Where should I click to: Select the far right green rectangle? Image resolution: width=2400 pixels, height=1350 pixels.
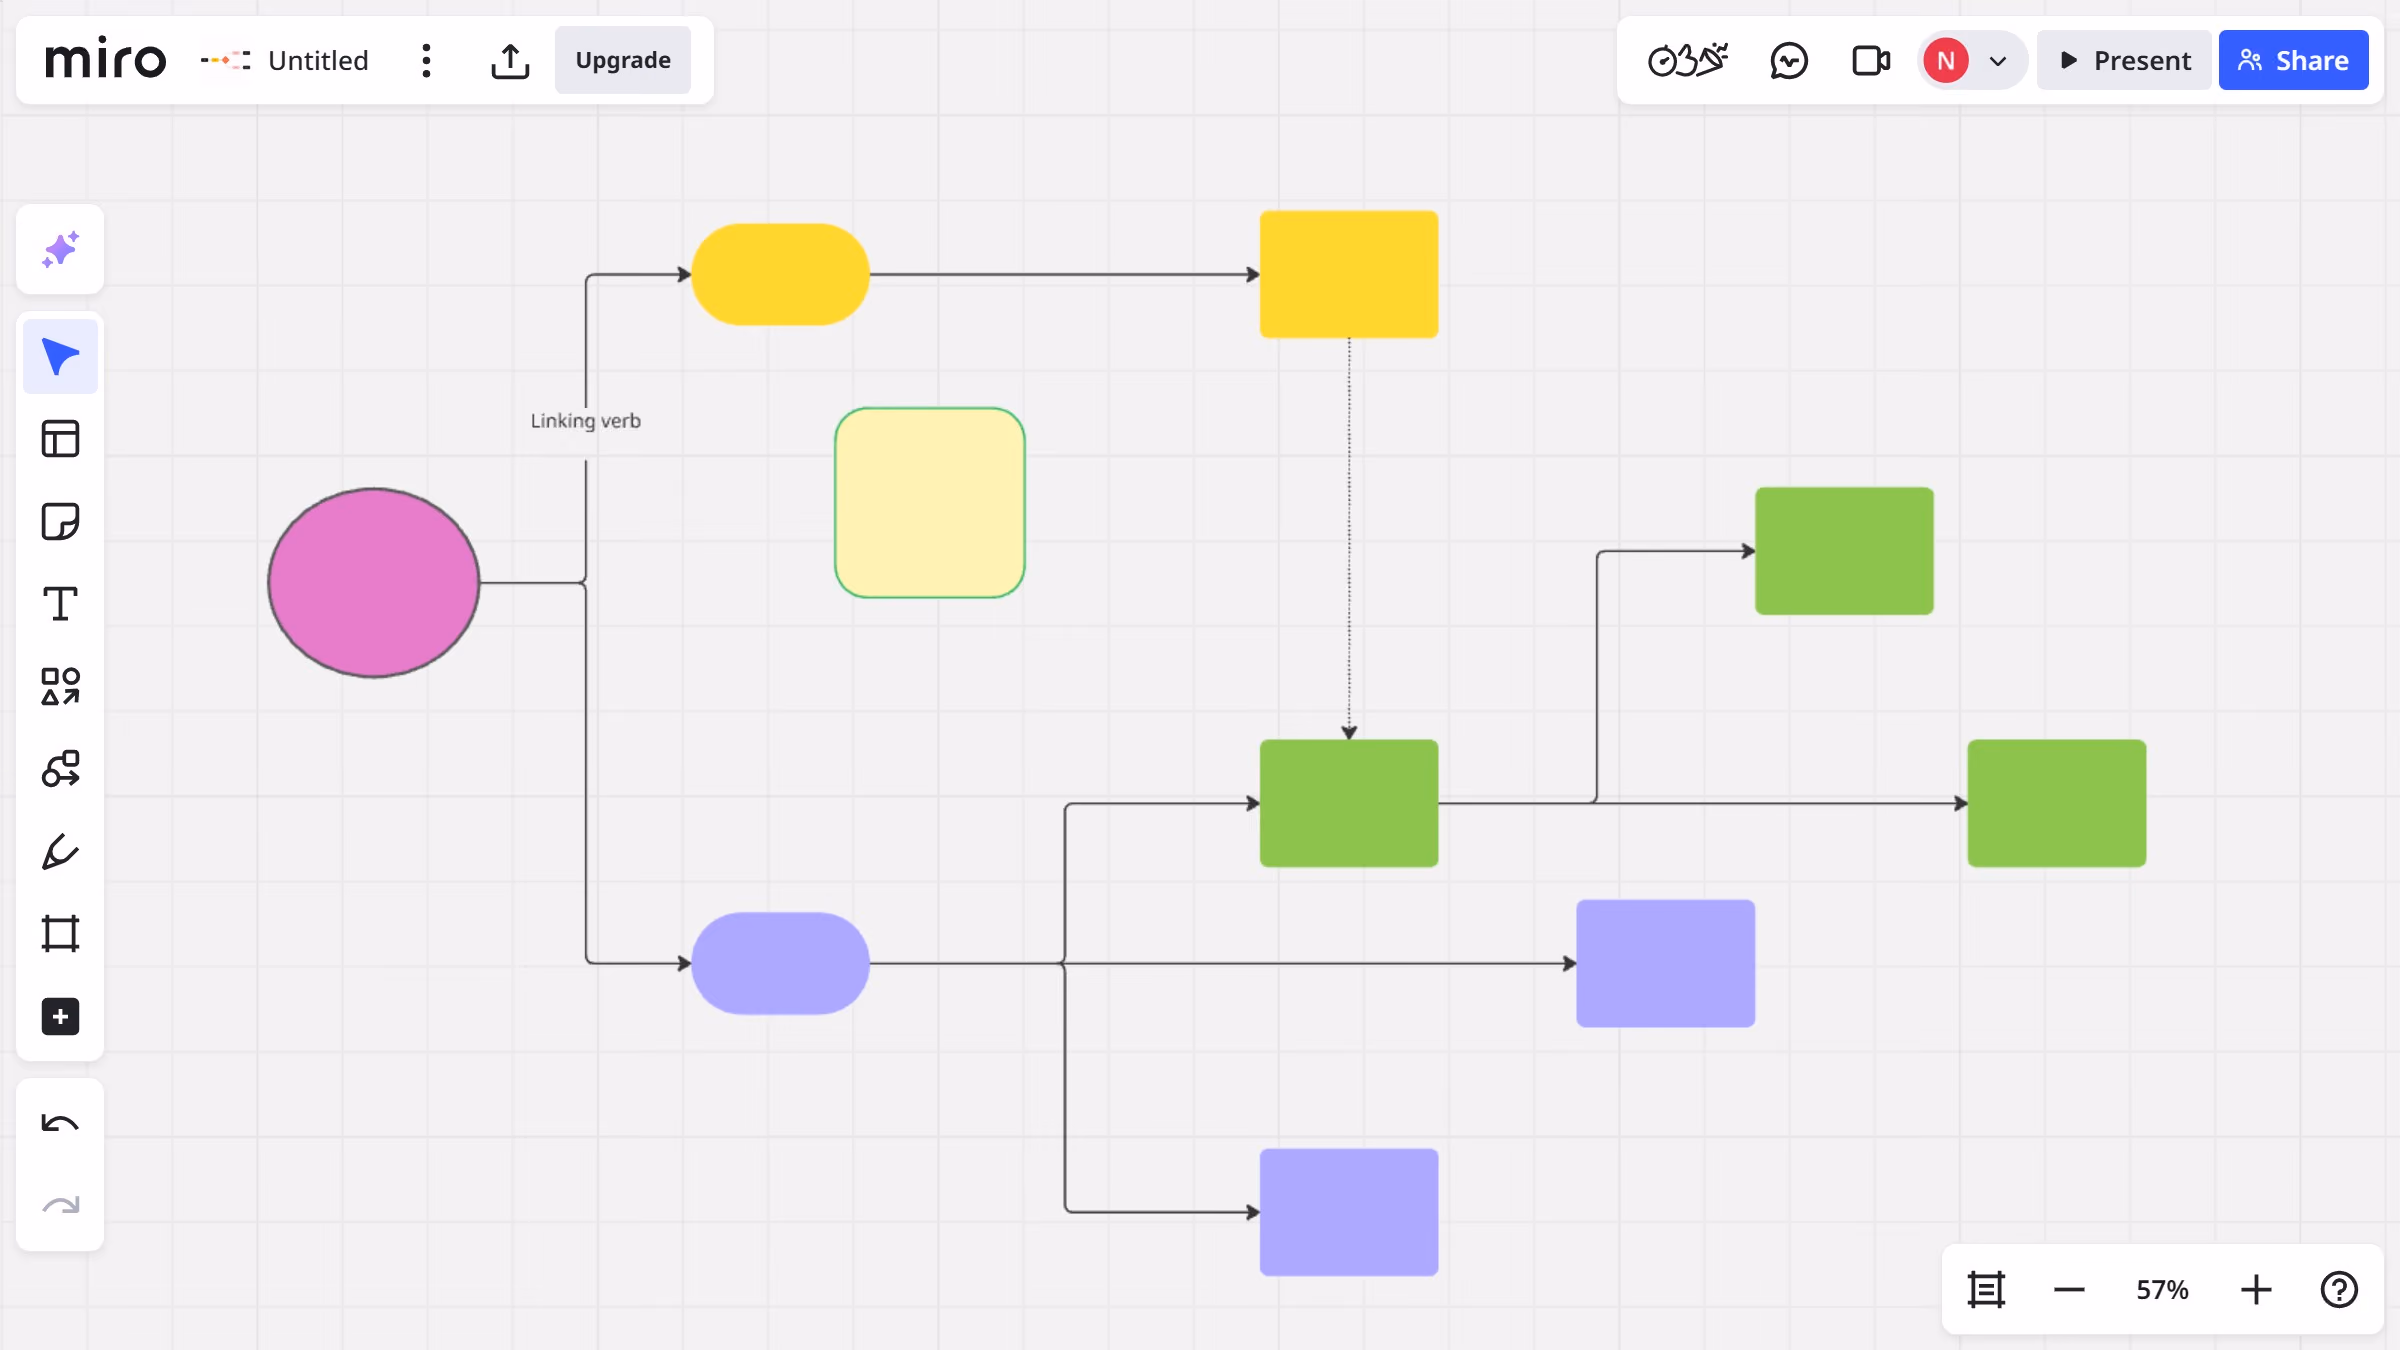point(2057,803)
